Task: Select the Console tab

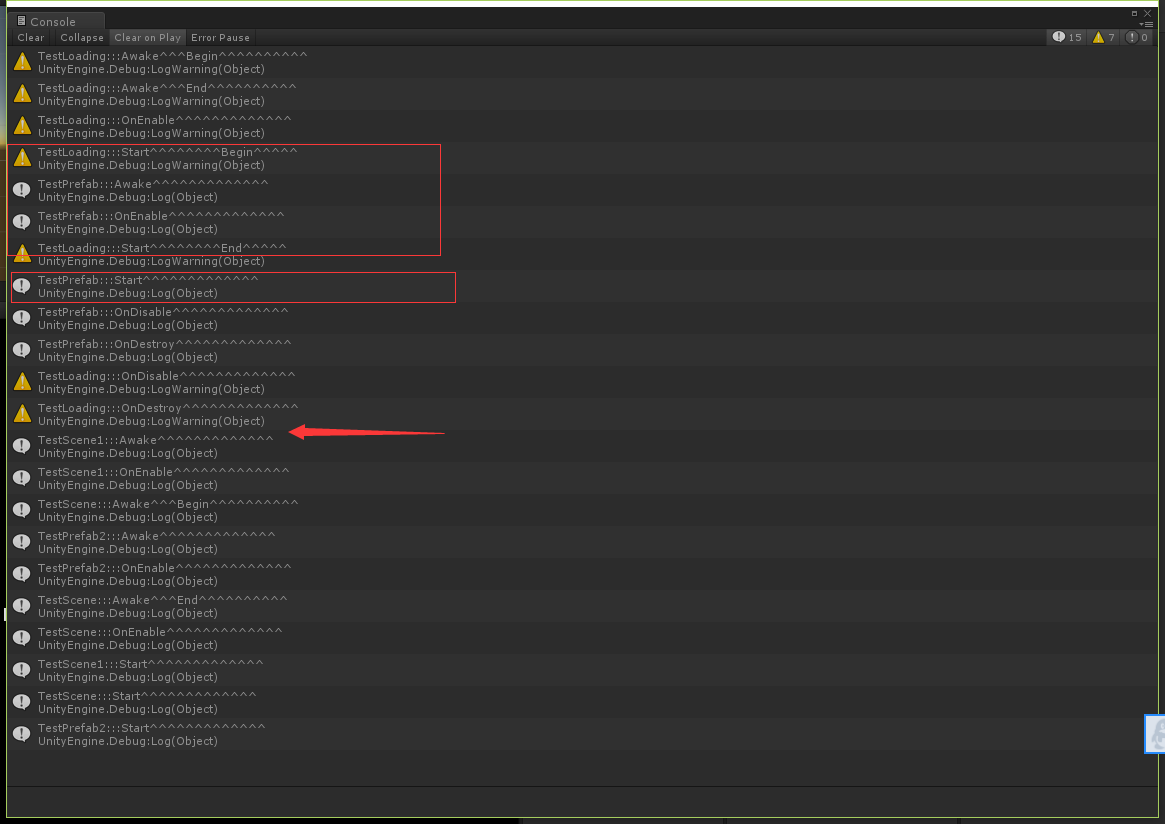Action: [x=56, y=22]
